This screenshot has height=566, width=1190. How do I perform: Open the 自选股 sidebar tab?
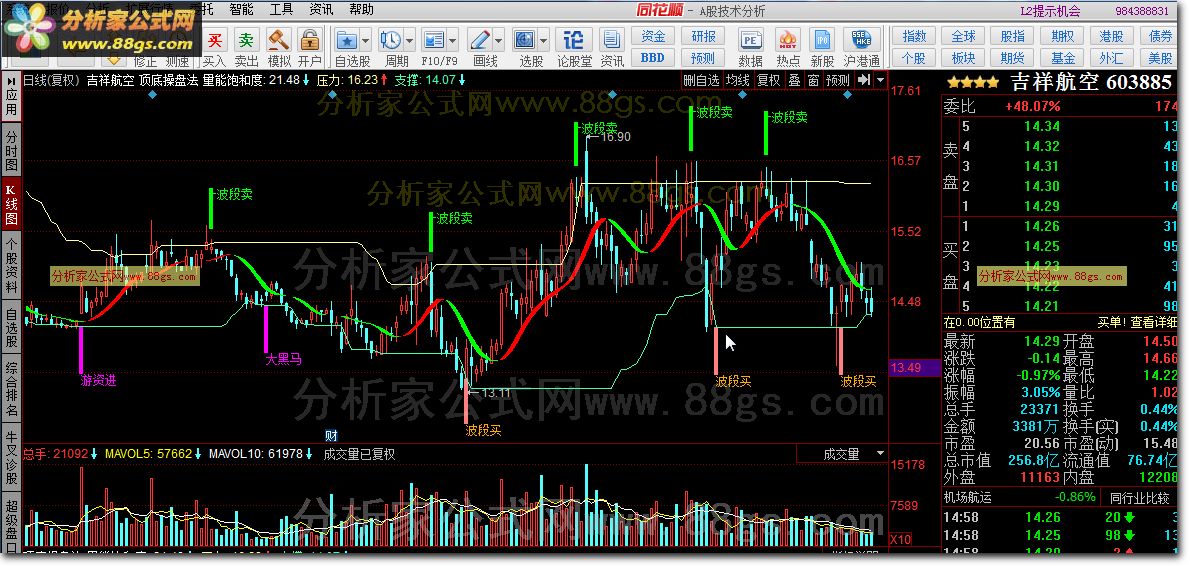tap(11, 327)
